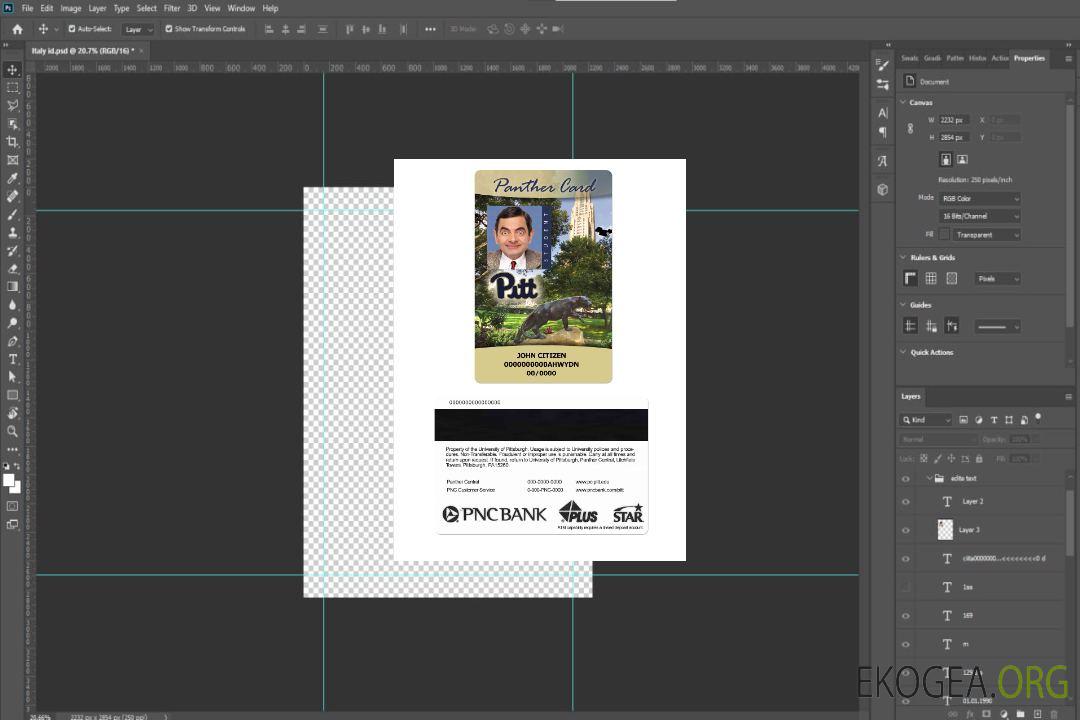The height and width of the screenshot is (720, 1080).
Task: Select the Pen tool
Action: pyautogui.click(x=12, y=341)
